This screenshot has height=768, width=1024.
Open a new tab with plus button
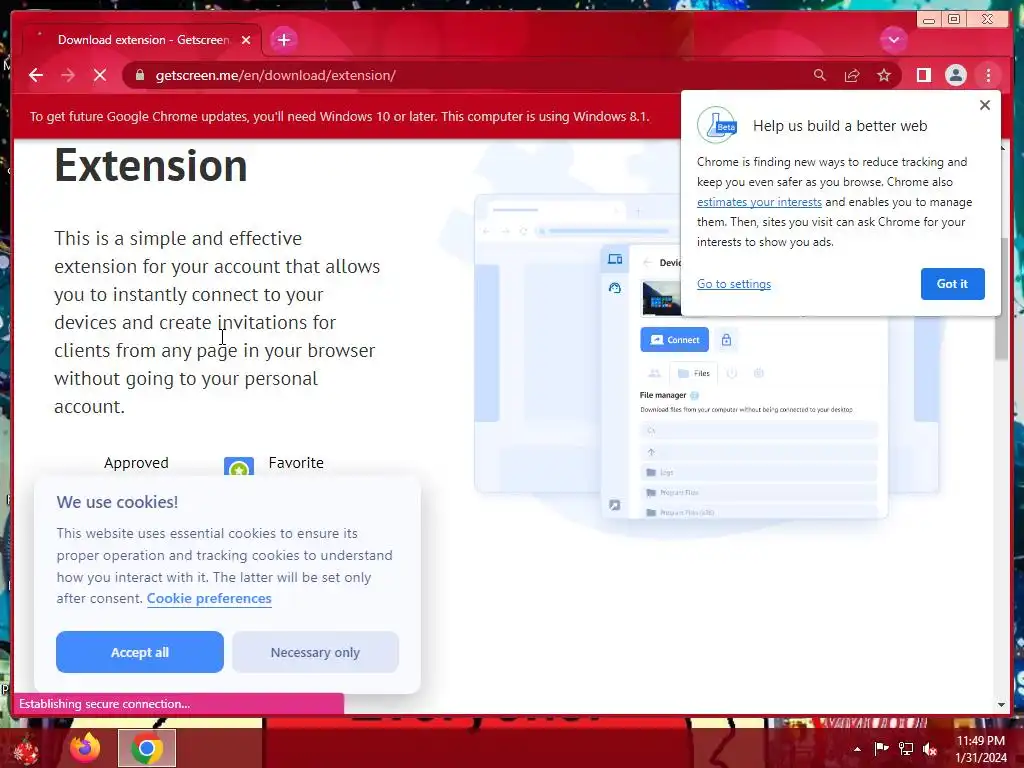283,40
